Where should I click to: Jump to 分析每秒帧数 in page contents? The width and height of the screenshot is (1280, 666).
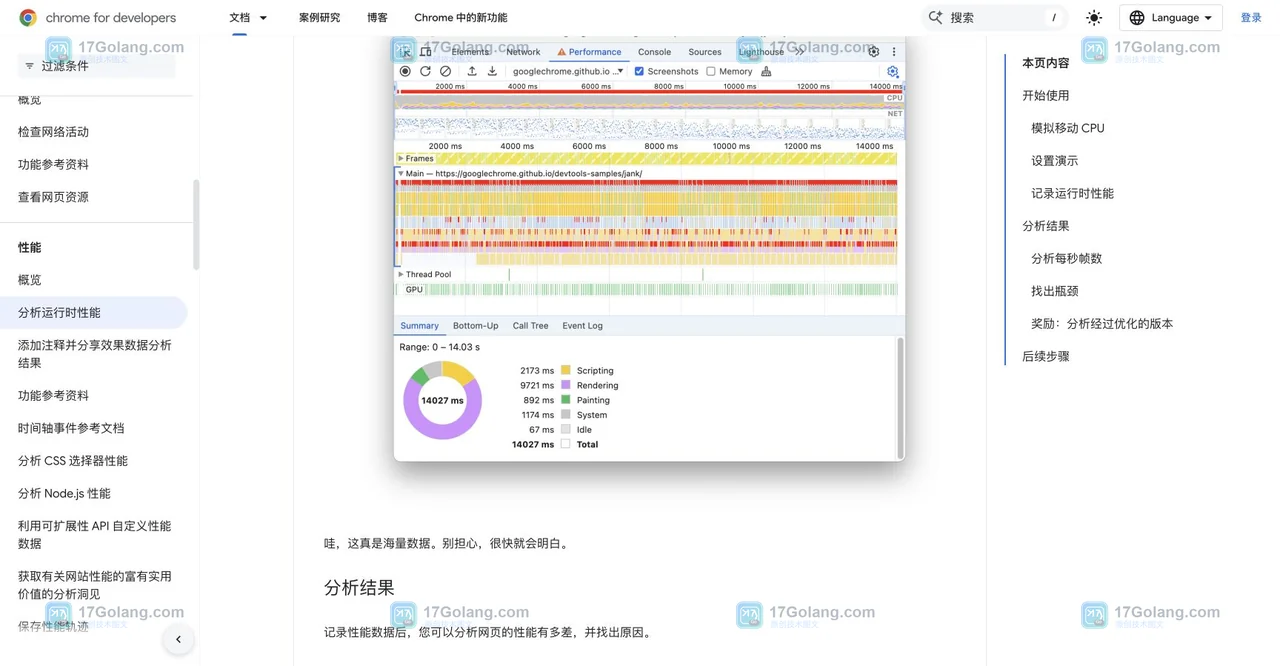[1066, 258]
